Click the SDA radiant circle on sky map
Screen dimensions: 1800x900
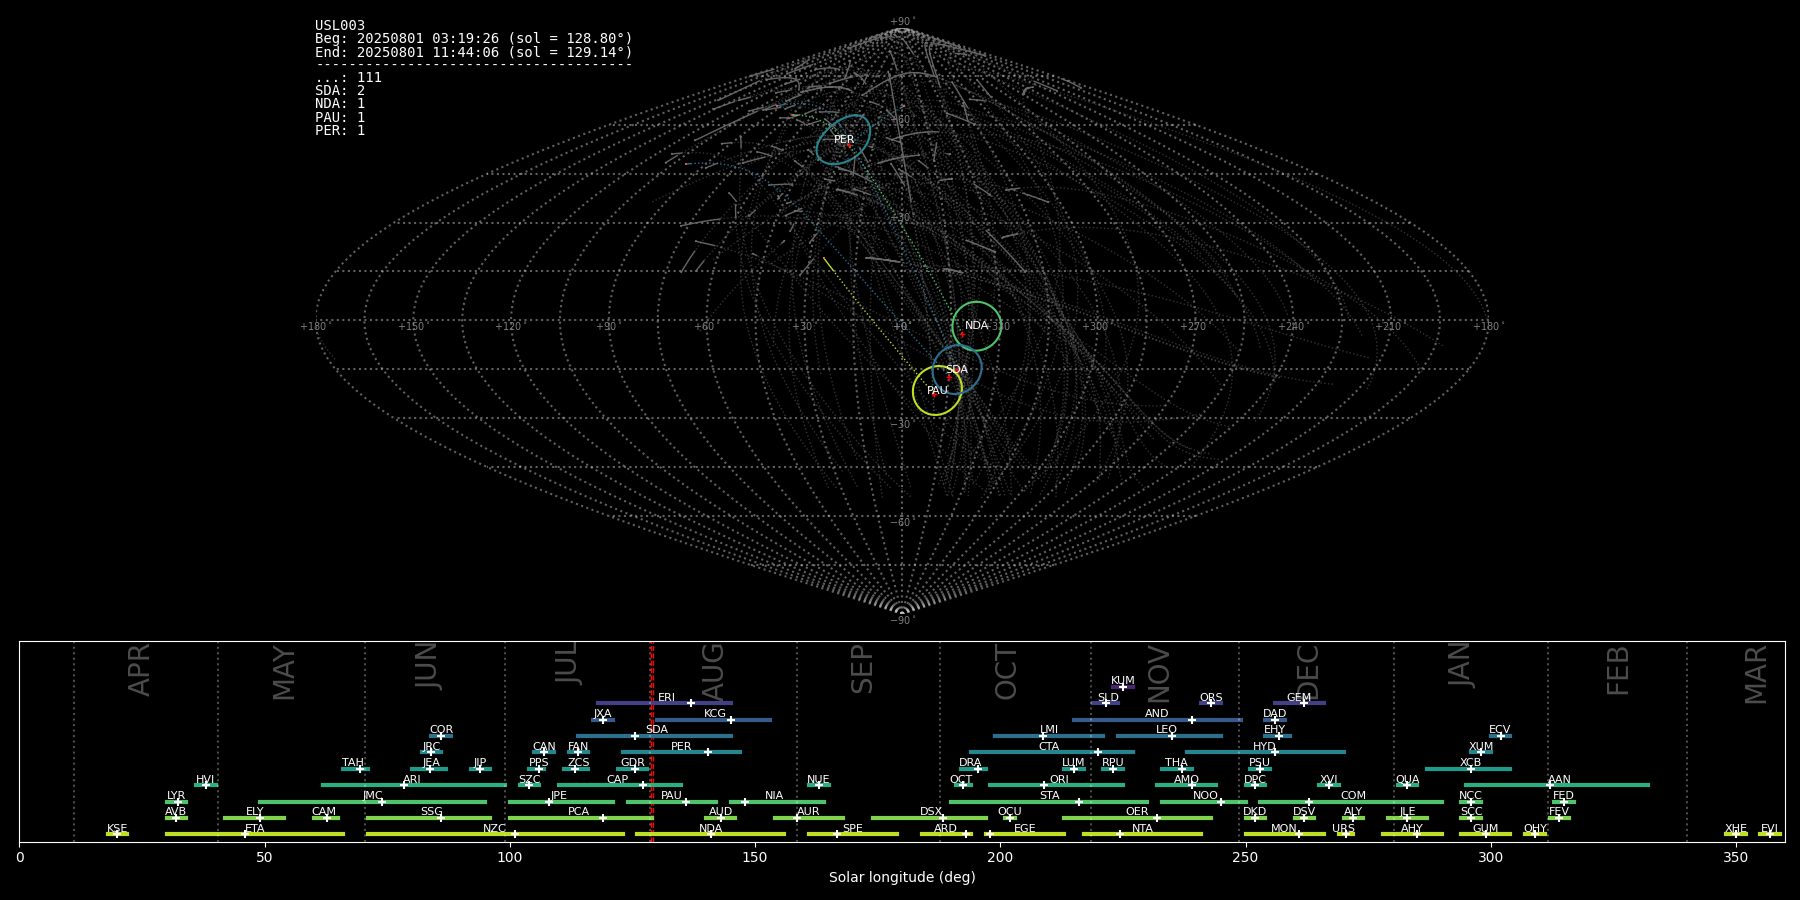957,370
